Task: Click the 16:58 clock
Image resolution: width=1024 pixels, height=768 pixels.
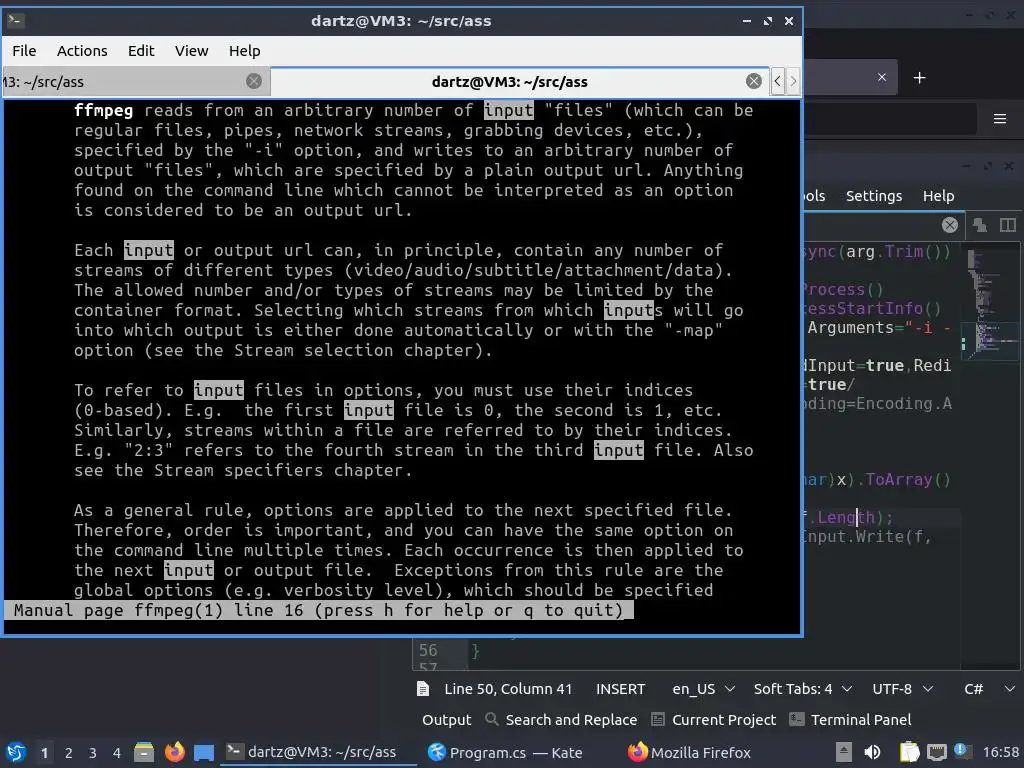Action: pos(1000,752)
